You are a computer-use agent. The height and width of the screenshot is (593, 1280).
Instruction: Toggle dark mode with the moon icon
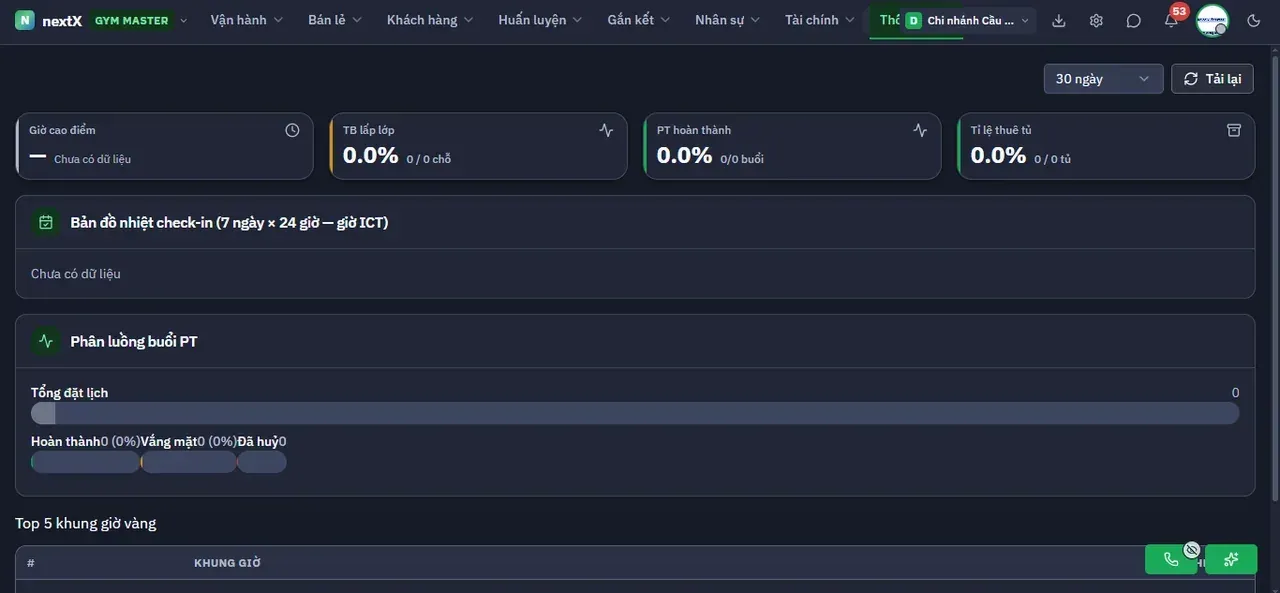click(x=1254, y=20)
